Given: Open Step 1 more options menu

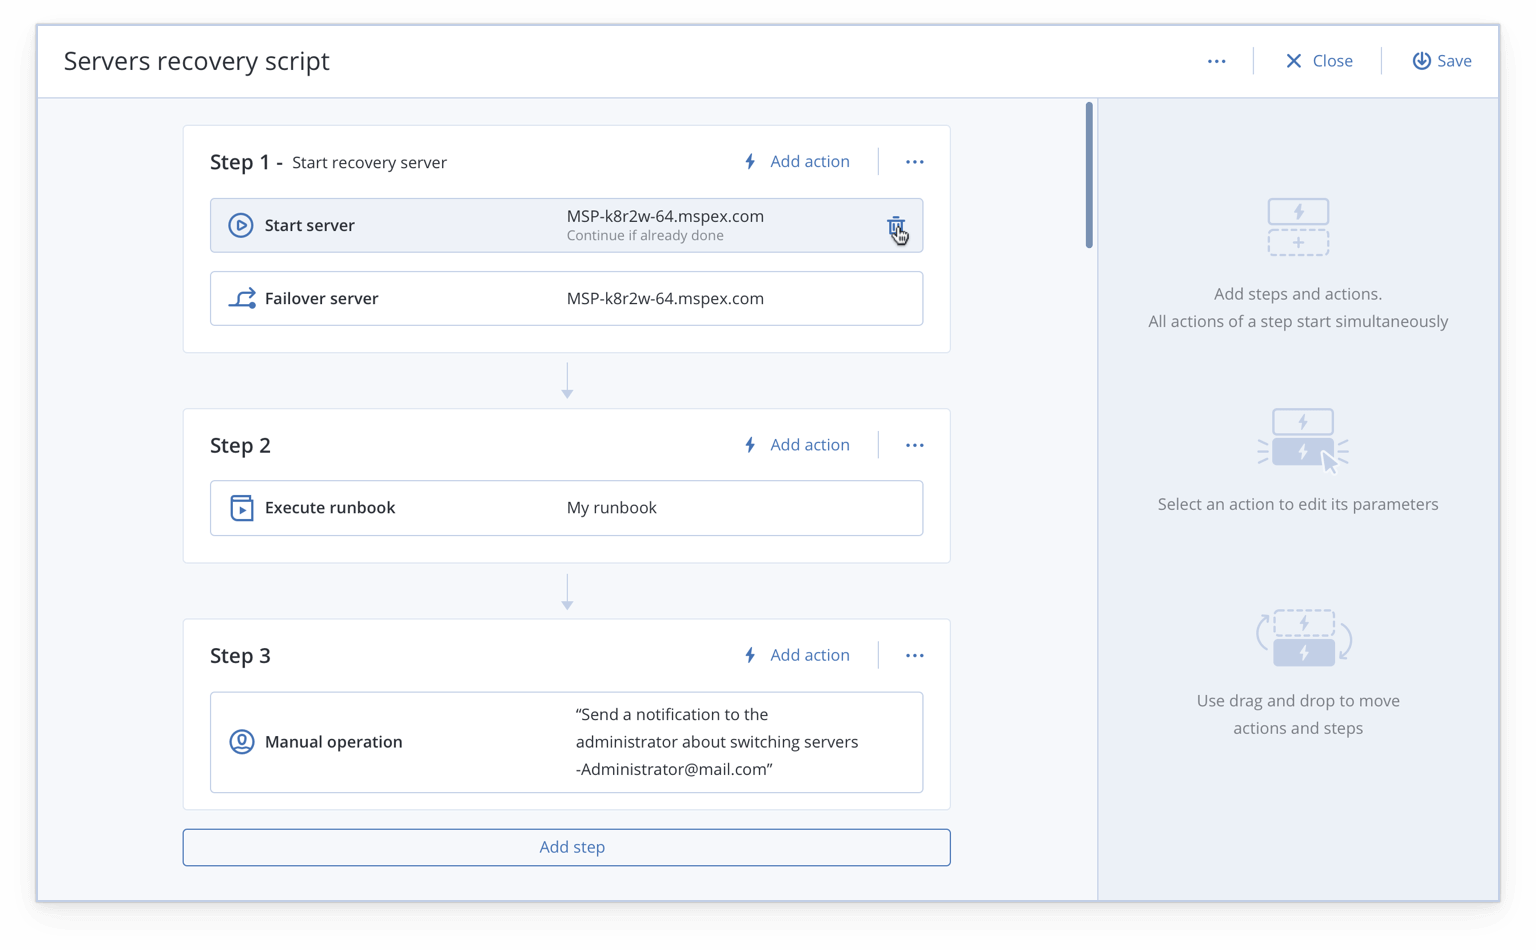Looking at the screenshot, I should 914,162.
